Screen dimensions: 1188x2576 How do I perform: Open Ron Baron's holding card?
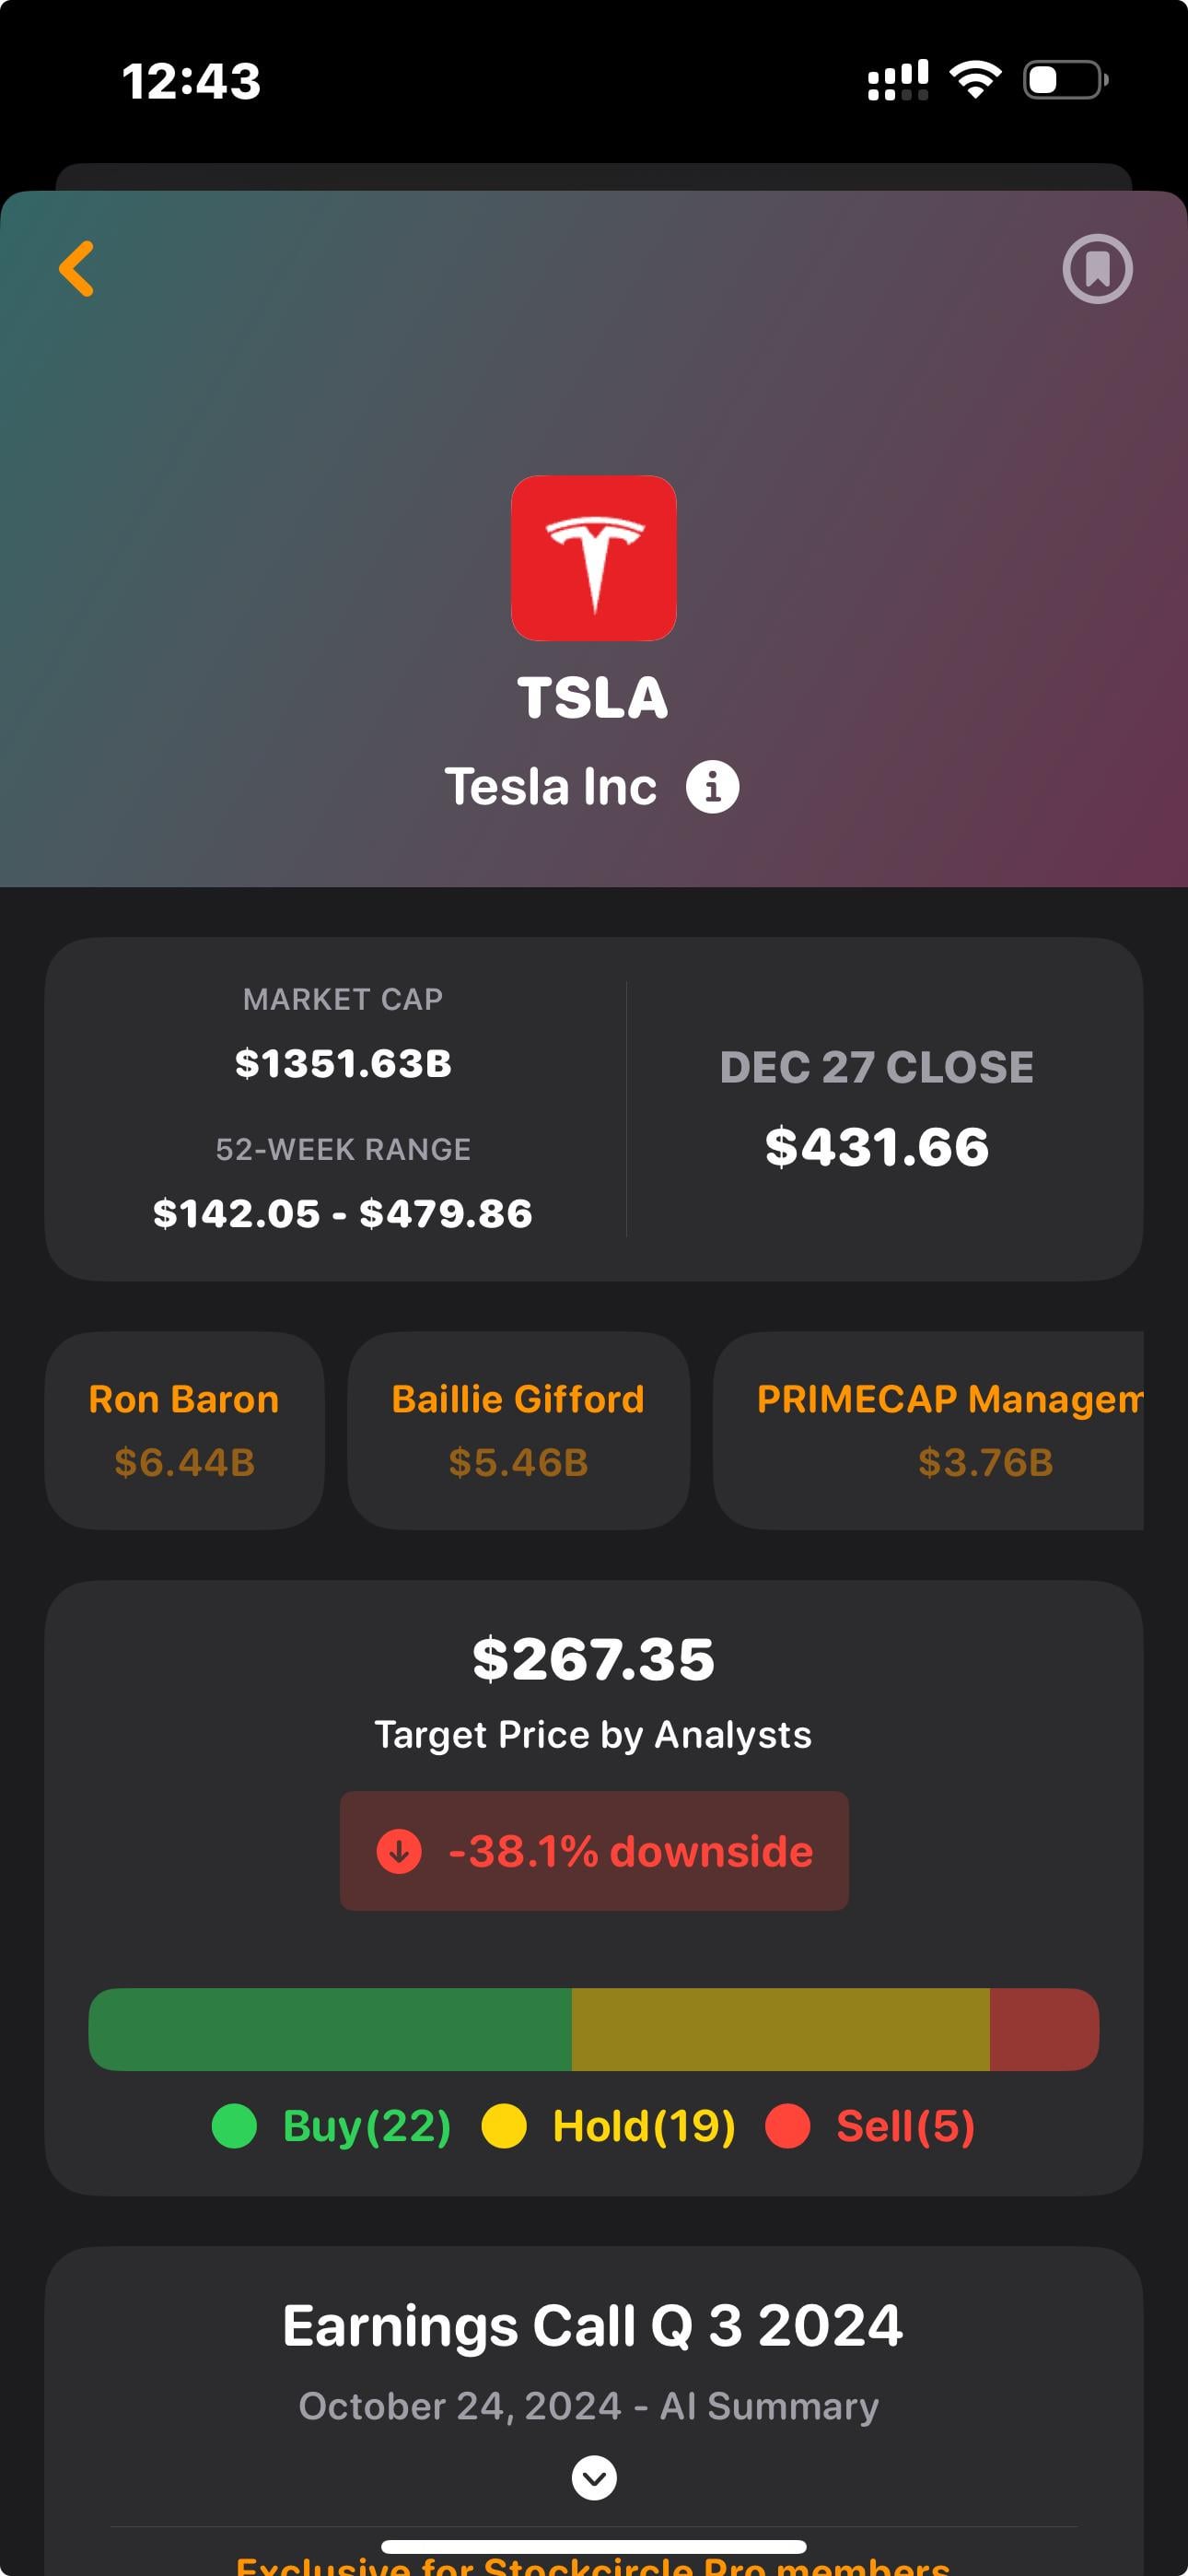(x=184, y=1430)
